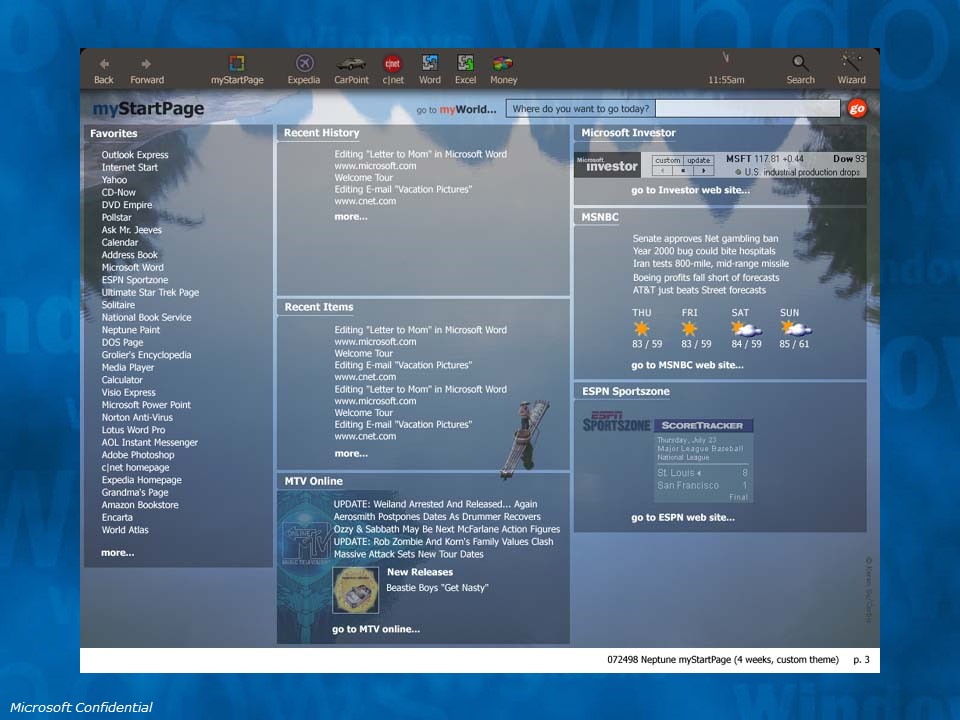Open the myStartPage toolbar icon
Screen dimensions: 960x720
pos(237,64)
